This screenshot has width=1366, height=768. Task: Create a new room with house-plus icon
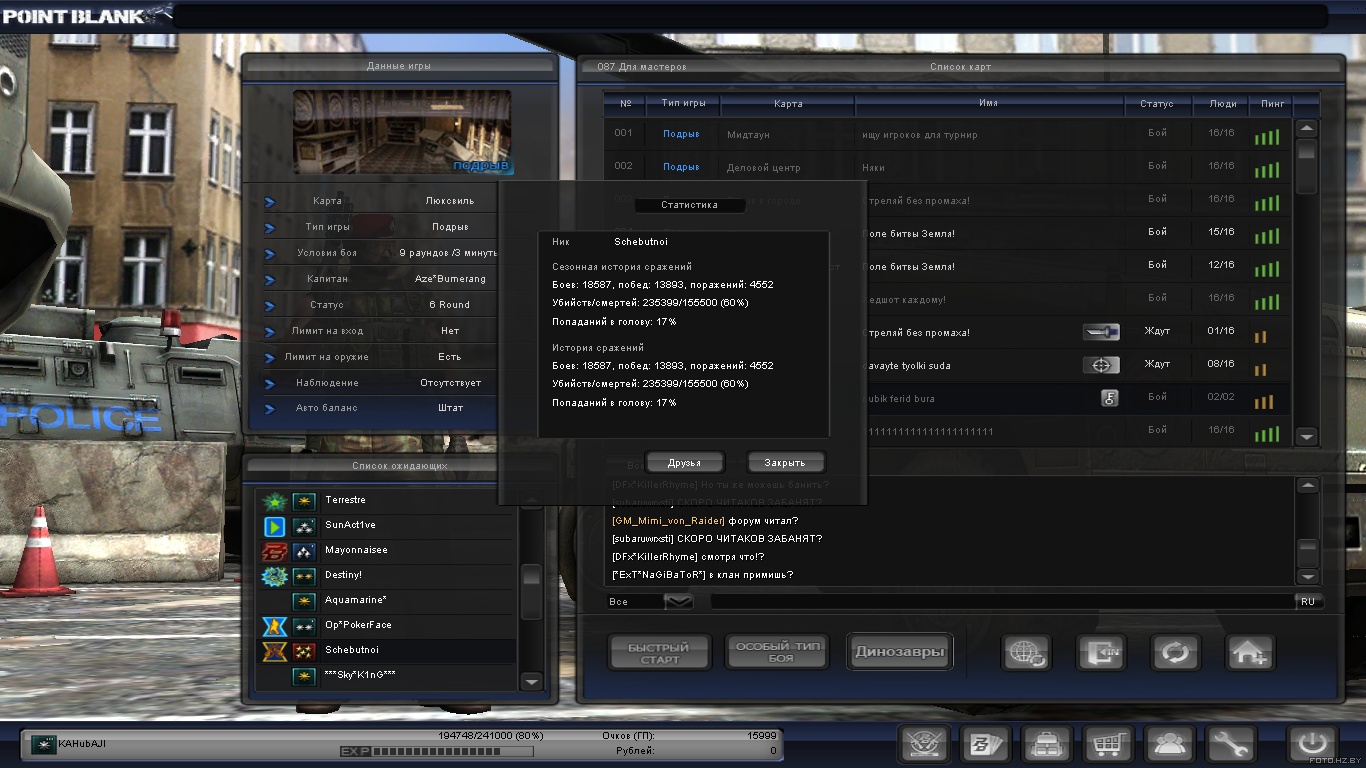coord(1249,653)
